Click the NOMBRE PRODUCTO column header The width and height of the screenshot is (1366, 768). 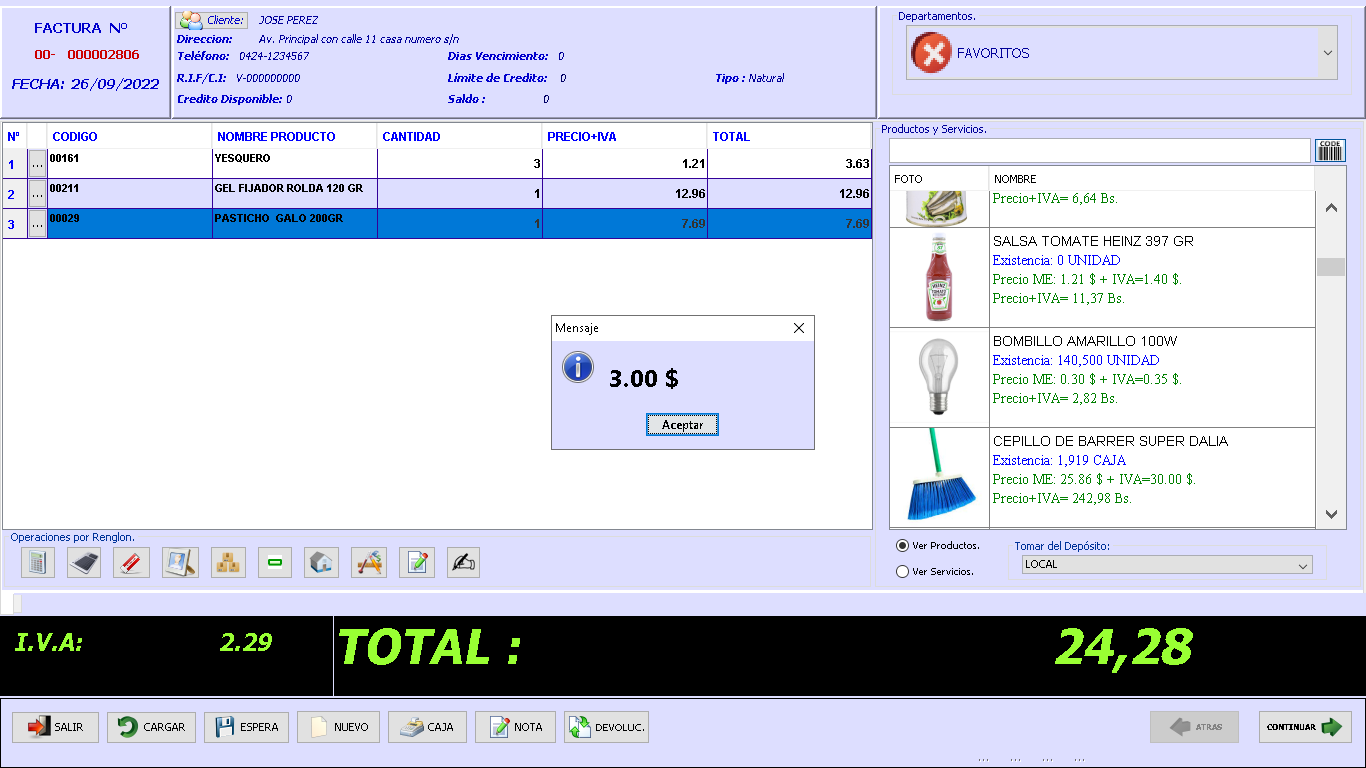click(x=295, y=136)
